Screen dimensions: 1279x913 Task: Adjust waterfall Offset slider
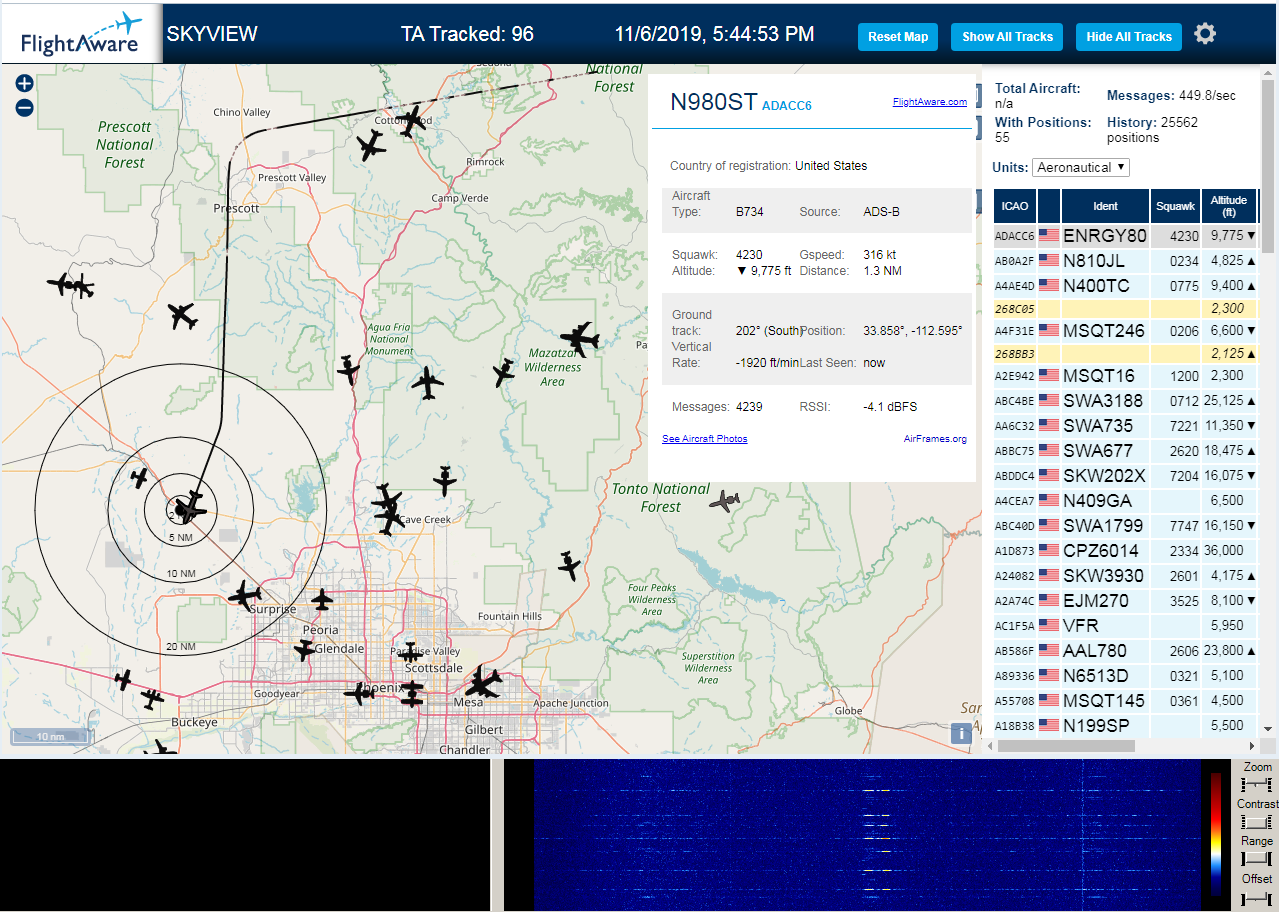pos(1256,897)
